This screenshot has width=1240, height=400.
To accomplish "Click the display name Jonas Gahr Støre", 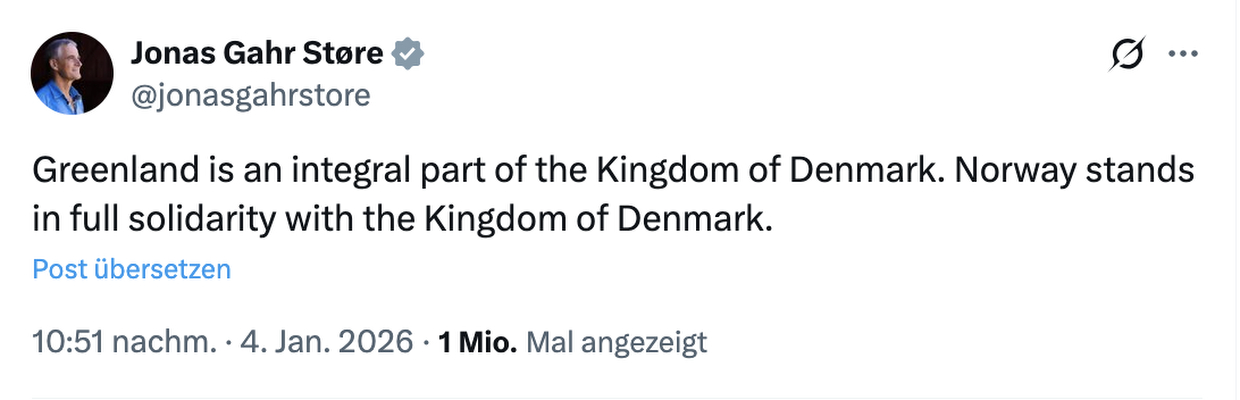I will pyautogui.click(x=256, y=53).
